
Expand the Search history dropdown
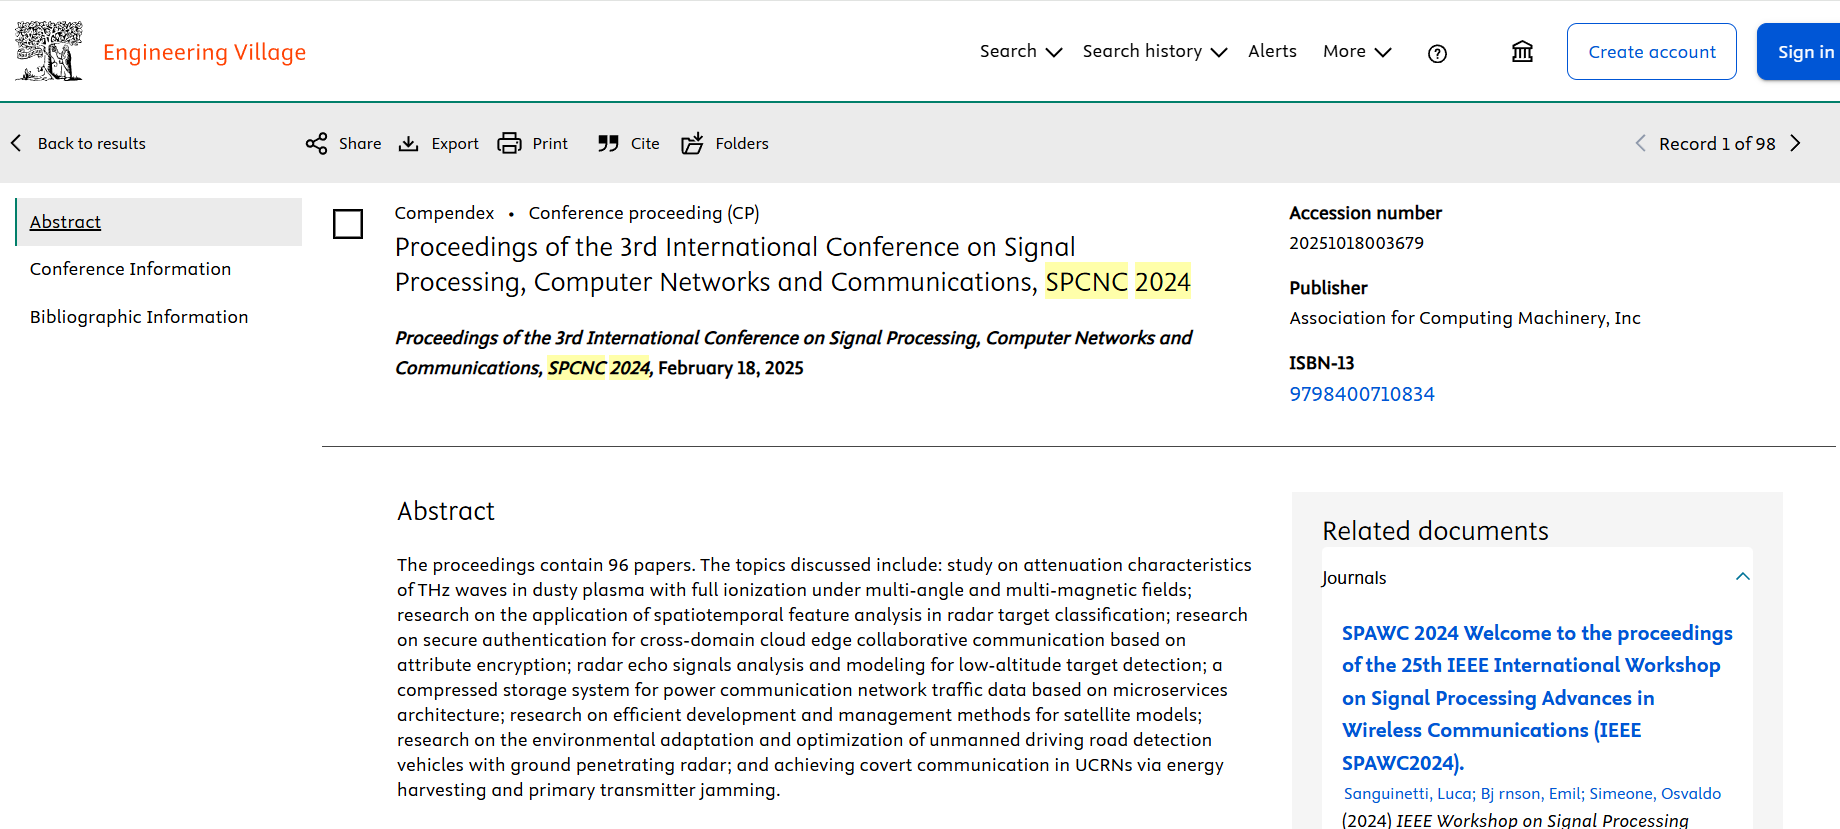pyautogui.click(x=1154, y=51)
